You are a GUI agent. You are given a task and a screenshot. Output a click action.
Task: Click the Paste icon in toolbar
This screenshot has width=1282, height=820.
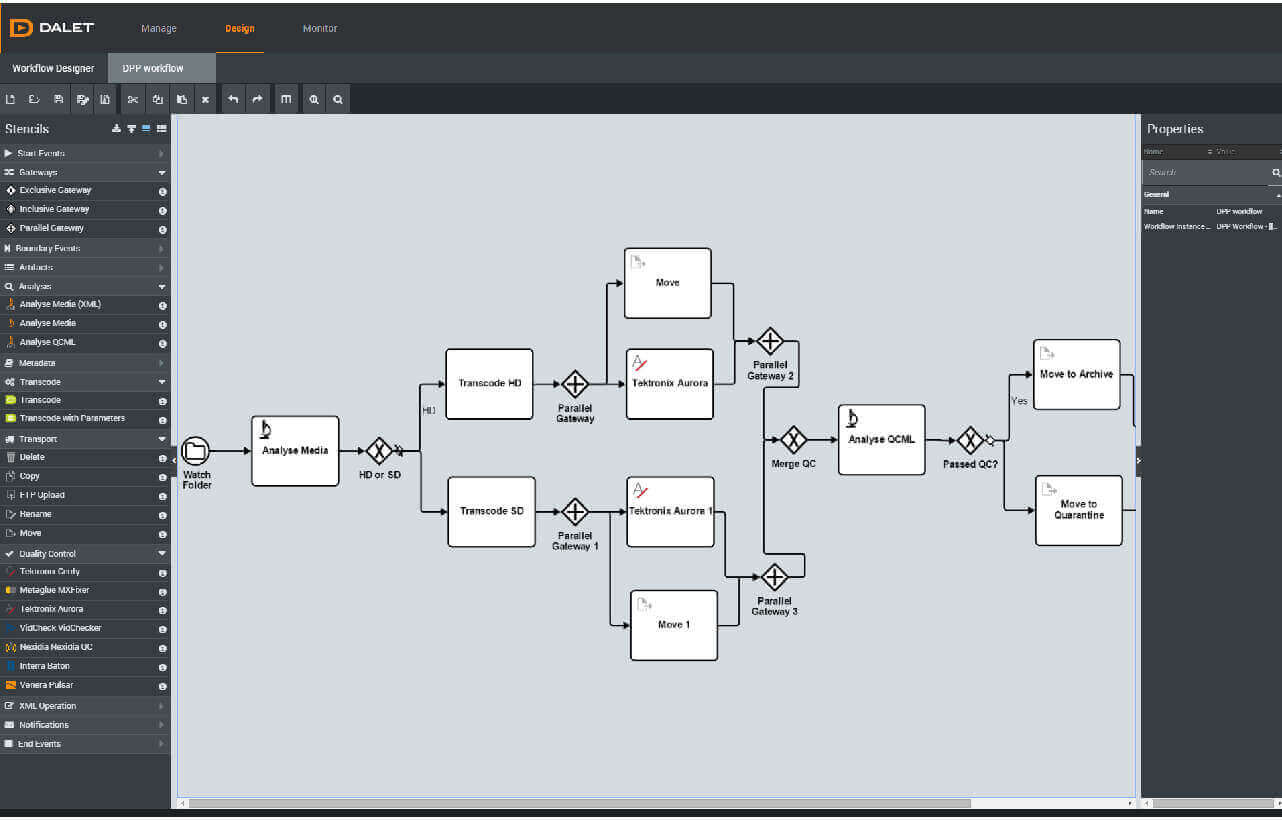coord(181,99)
